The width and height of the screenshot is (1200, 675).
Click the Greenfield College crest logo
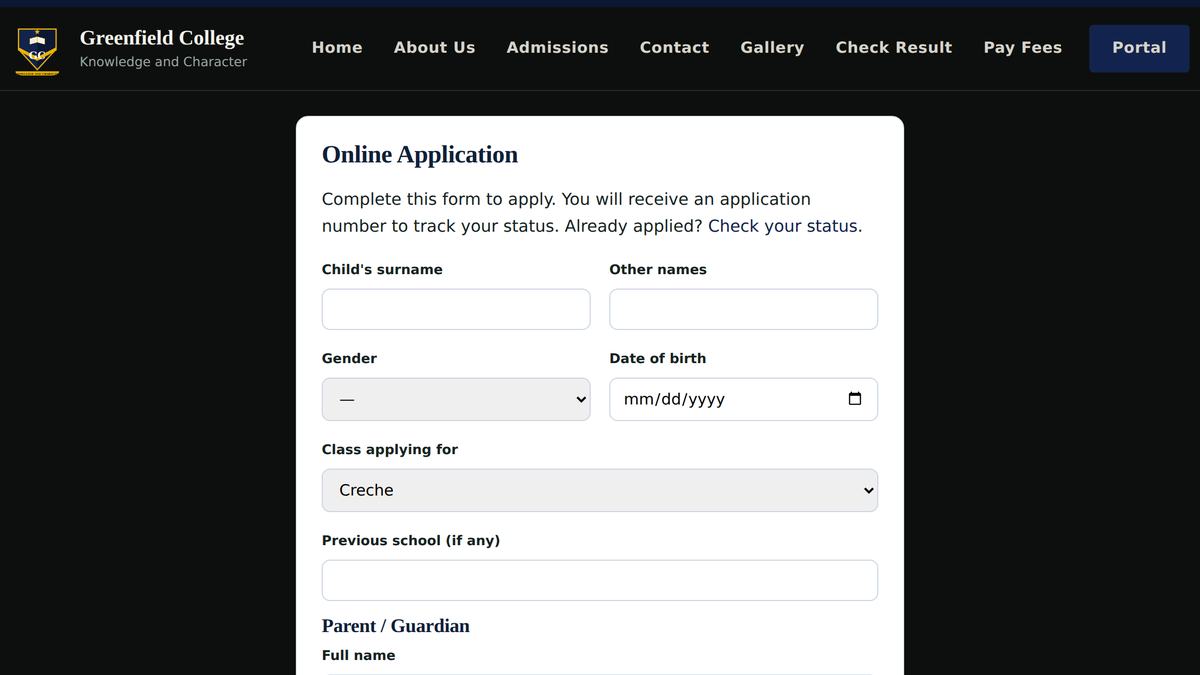37,50
